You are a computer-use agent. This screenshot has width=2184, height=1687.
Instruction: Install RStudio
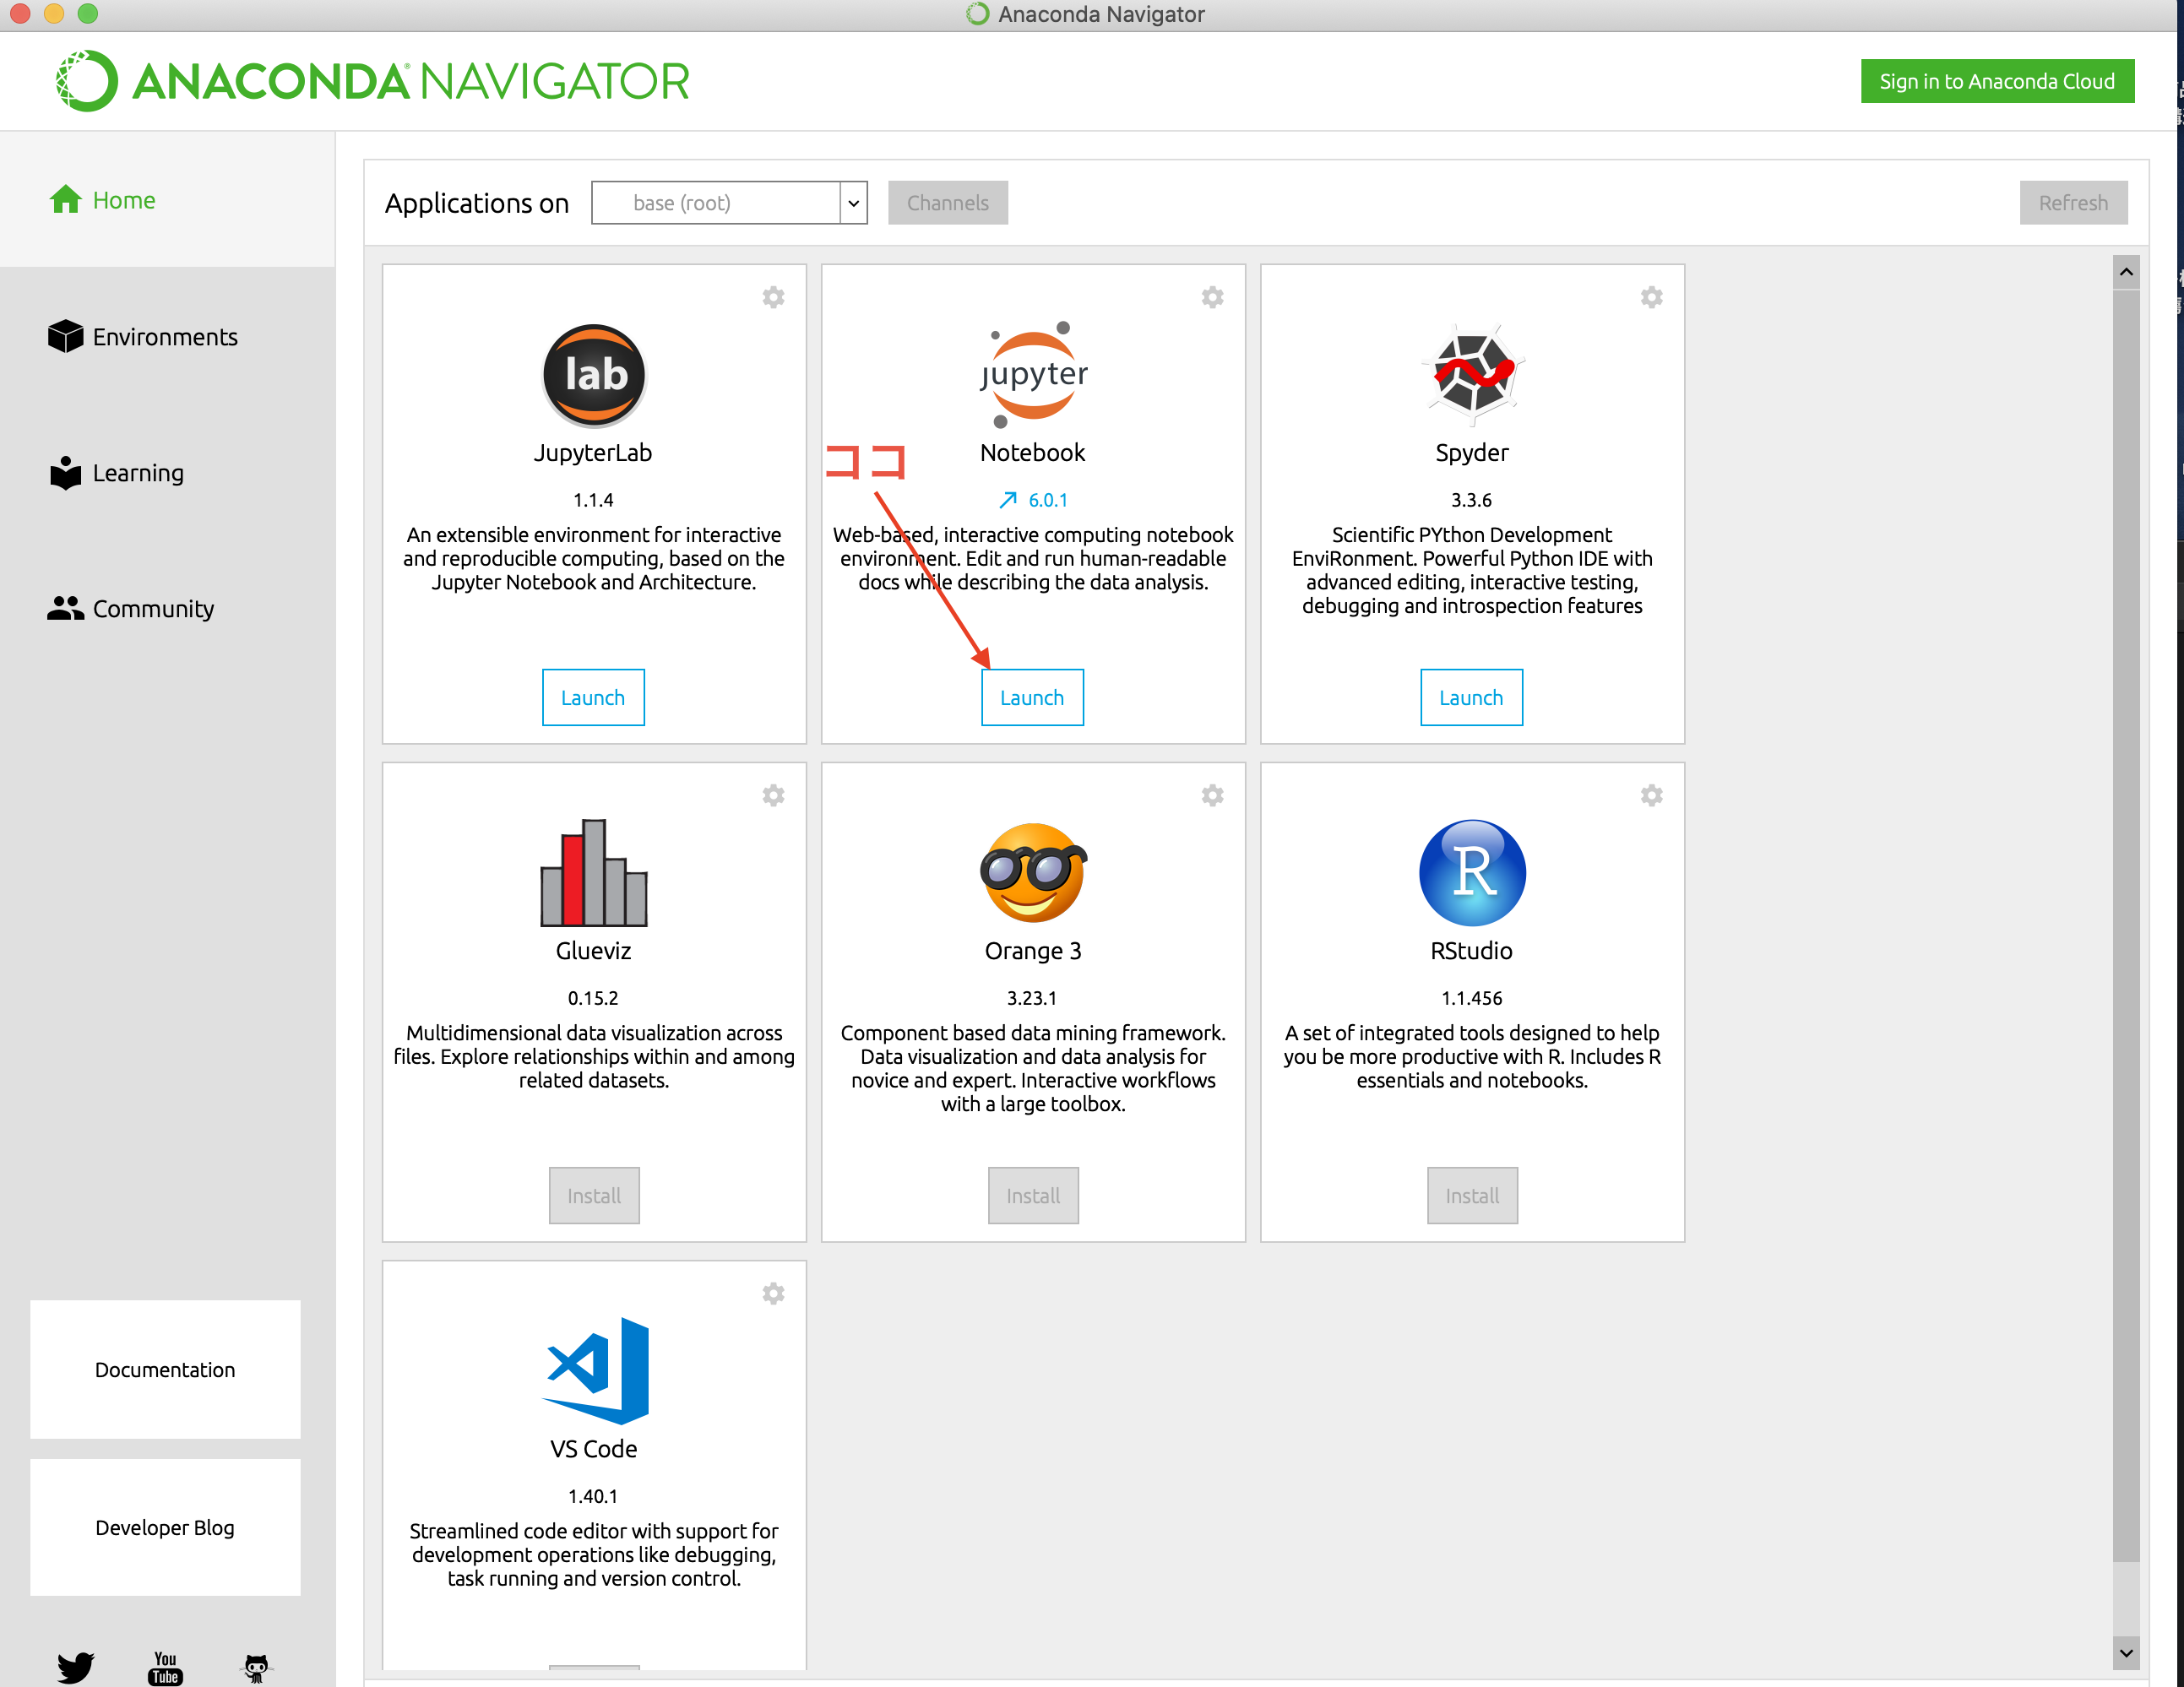point(1471,1196)
